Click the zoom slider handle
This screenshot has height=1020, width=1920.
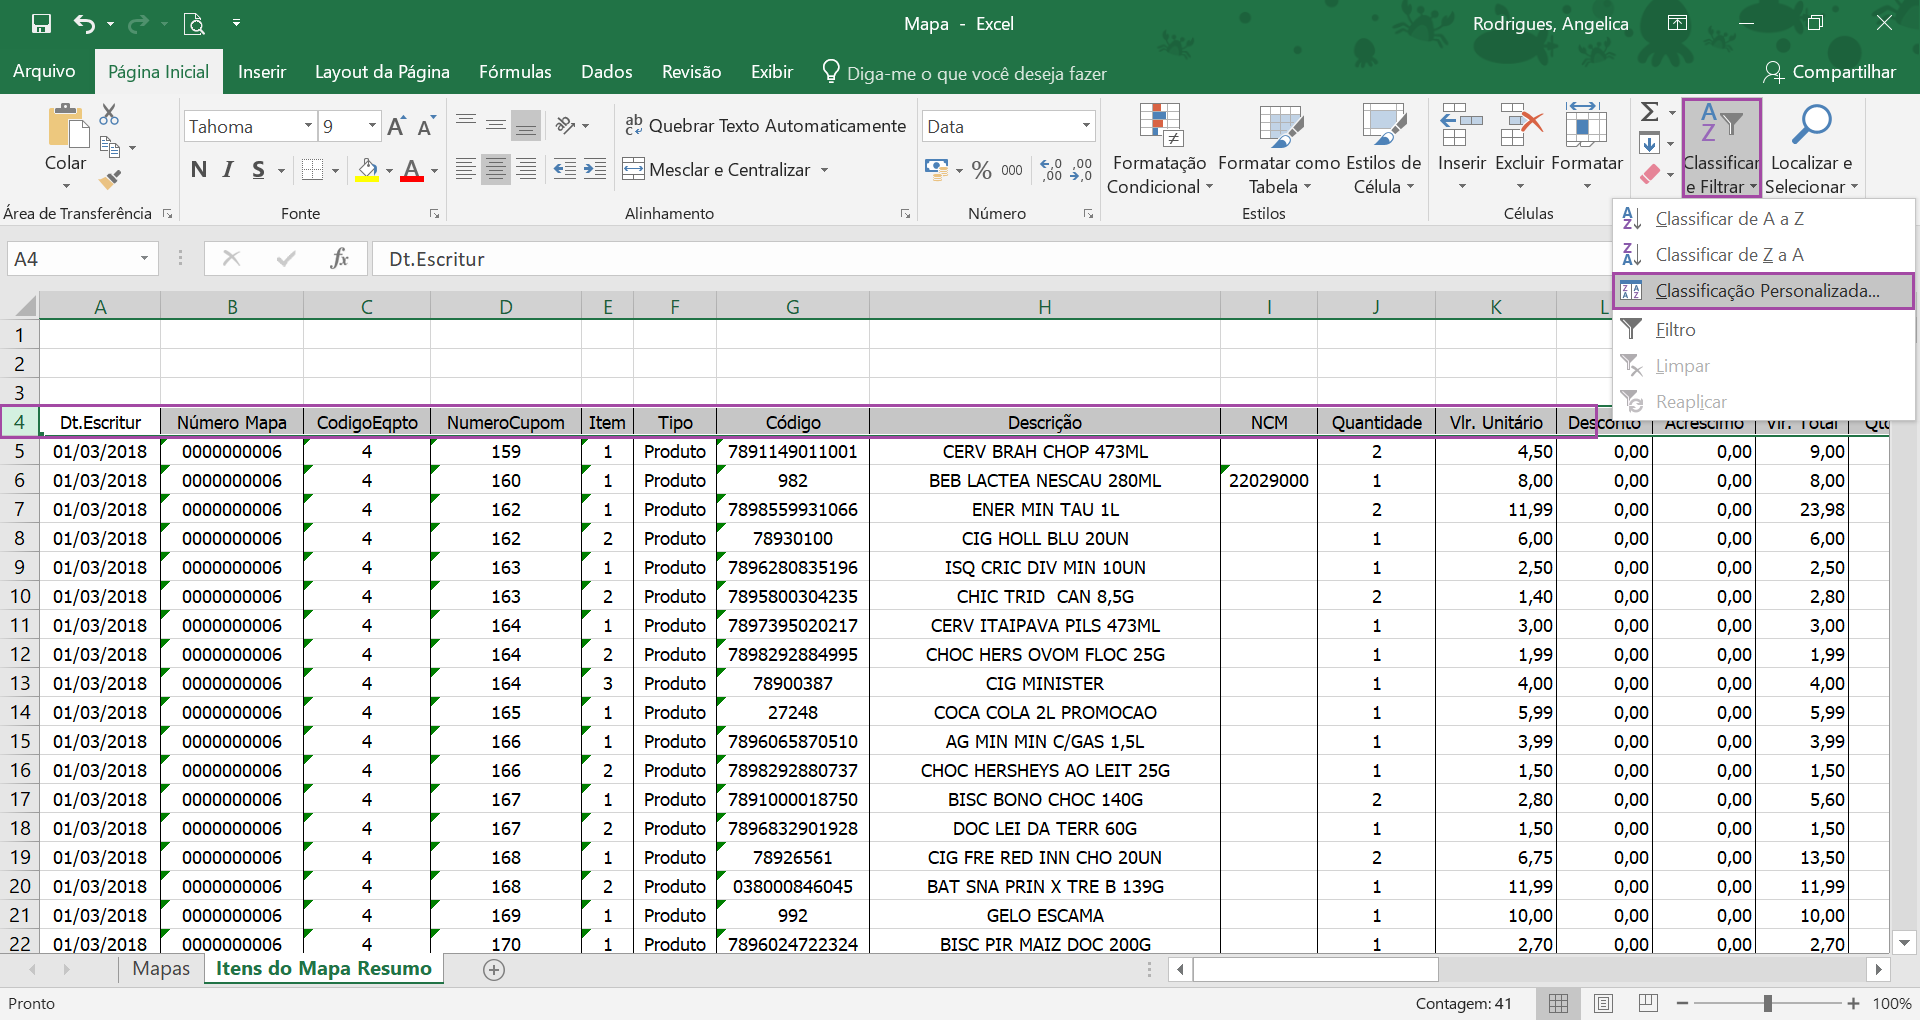coord(1768,1003)
